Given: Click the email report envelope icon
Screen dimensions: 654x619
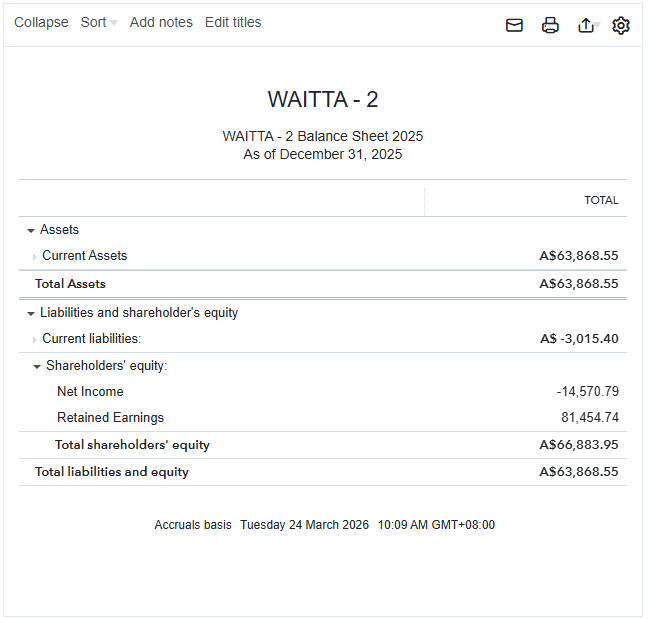Looking at the screenshot, I should 514,25.
